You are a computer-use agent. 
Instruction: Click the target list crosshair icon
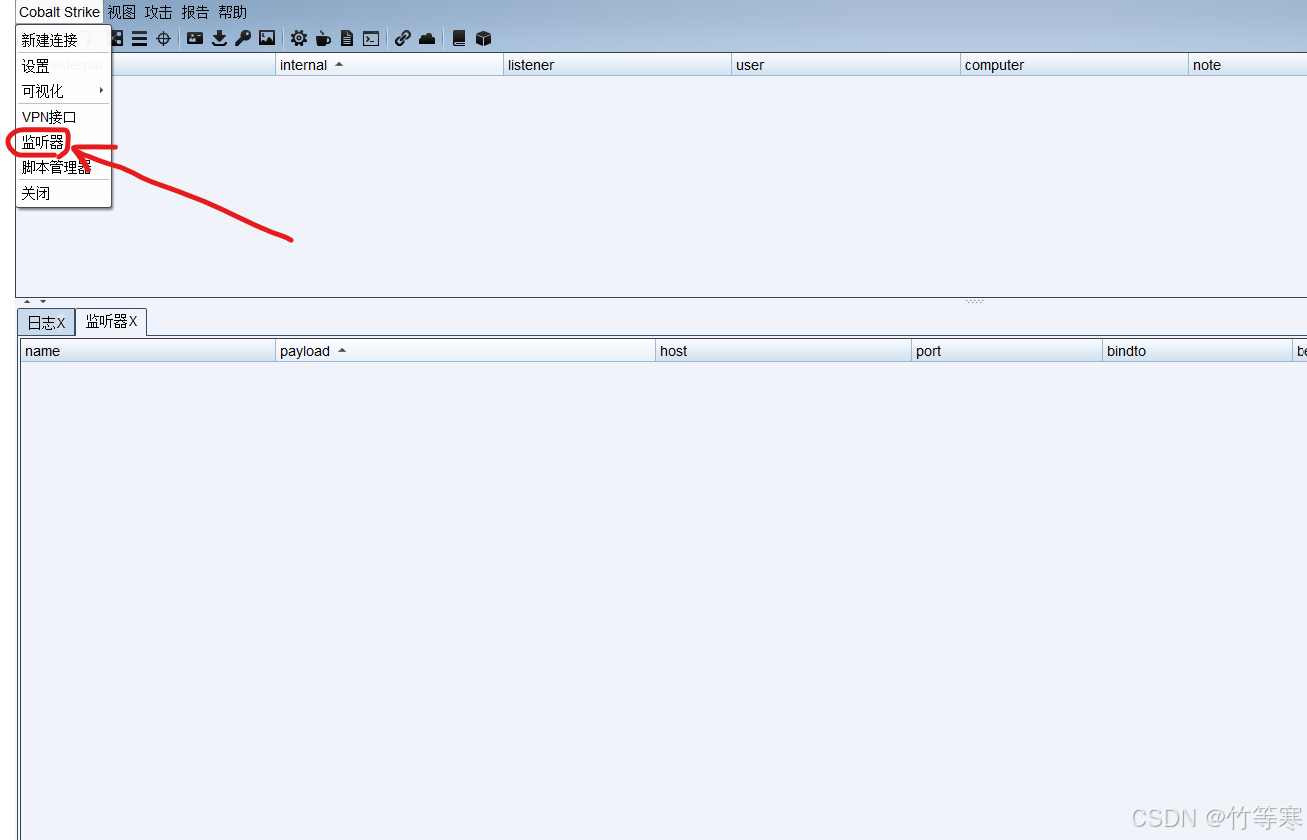coord(163,38)
